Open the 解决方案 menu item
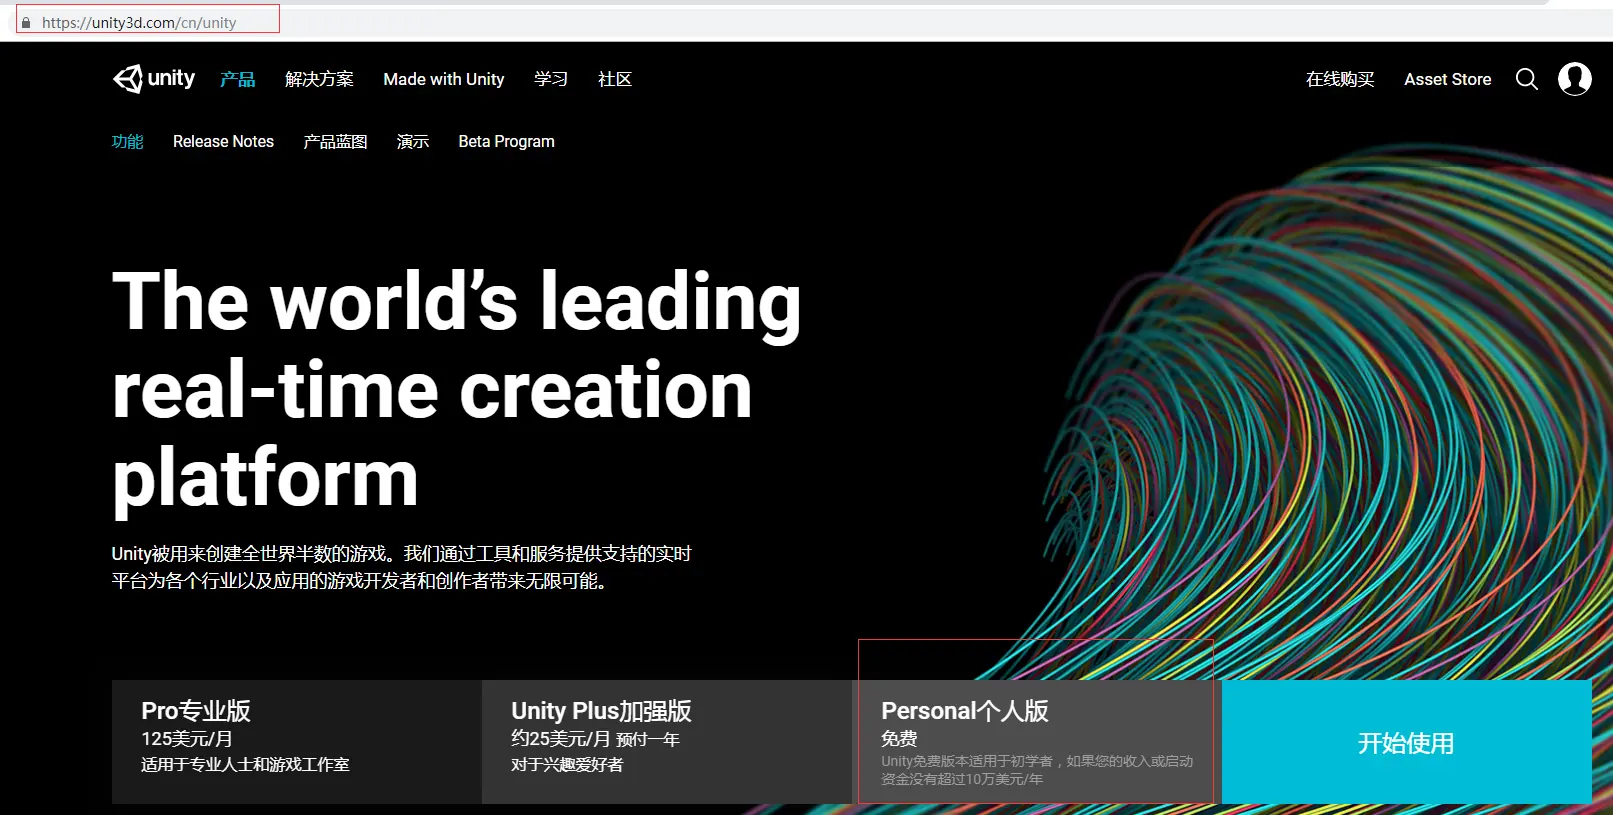Image resolution: width=1613 pixels, height=815 pixels. click(319, 79)
